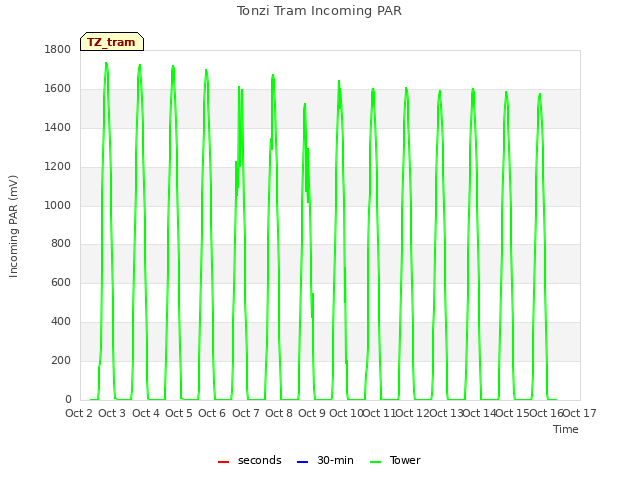Image resolution: width=640 pixels, height=480 pixels.
Task: Click the 0 y-axis tick label
Action: pos(68,400)
